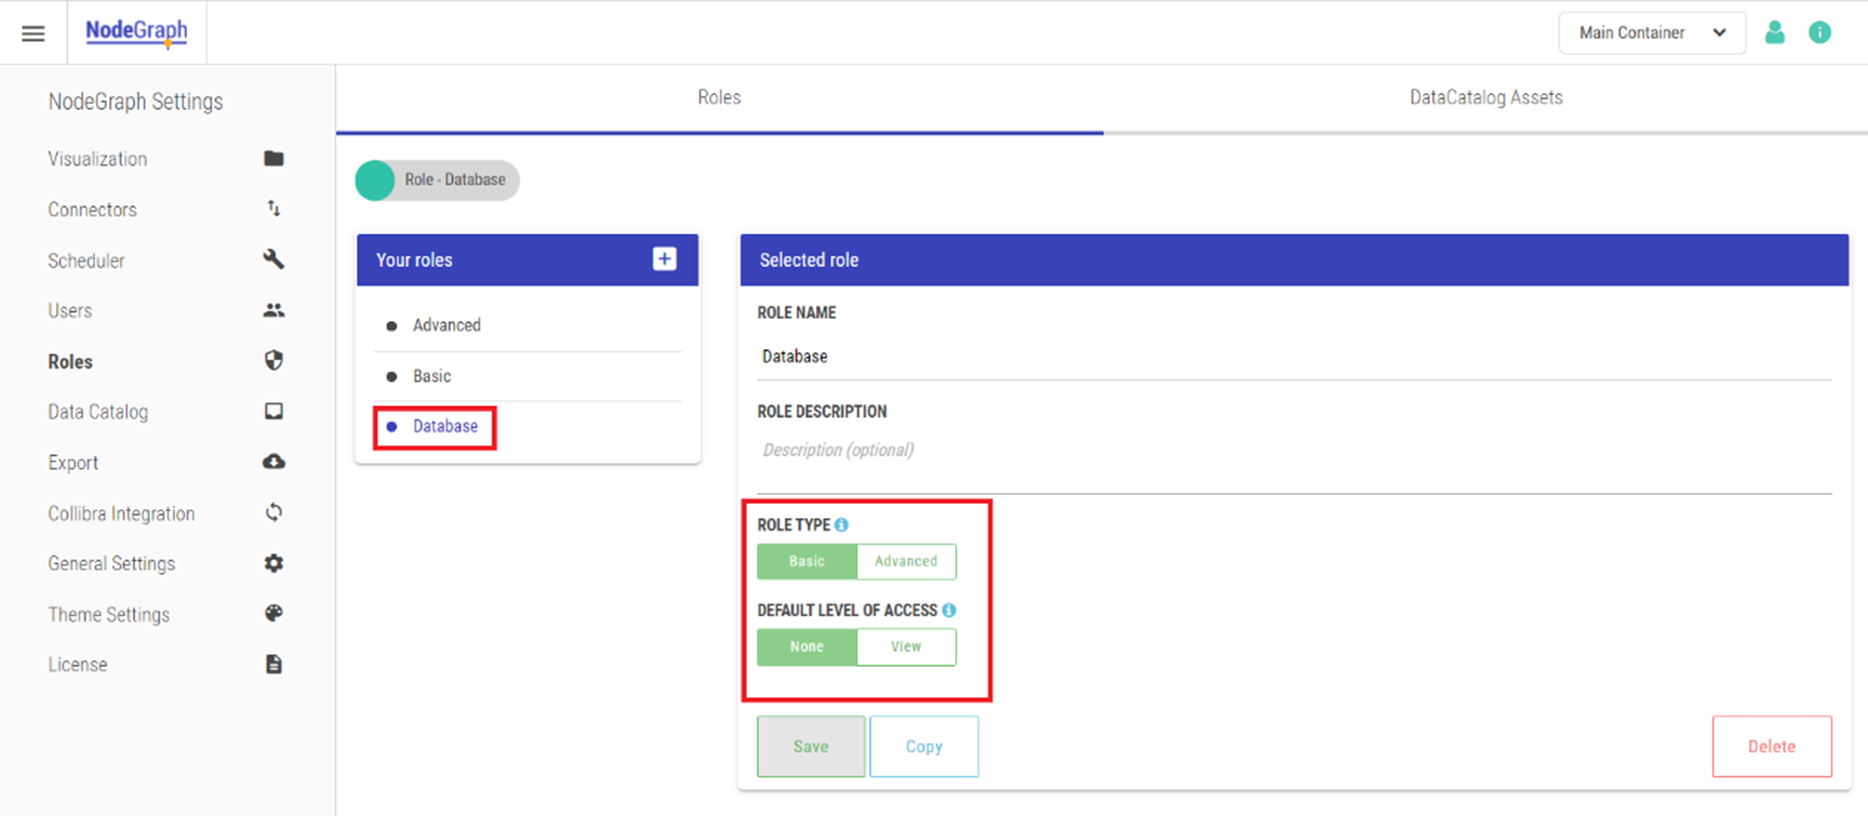Copy the selected role

pos(924,747)
